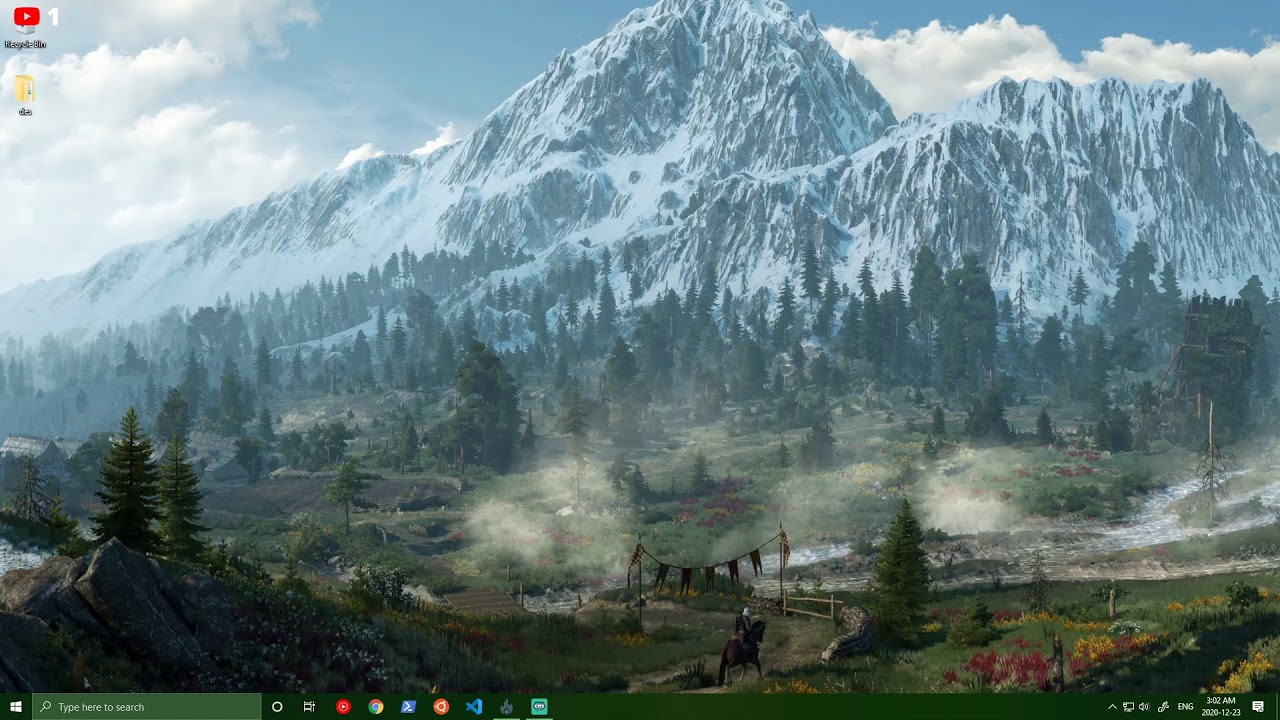
Task: Launch Ubuntu from the taskbar
Action: pyautogui.click(x=441, y=707)
